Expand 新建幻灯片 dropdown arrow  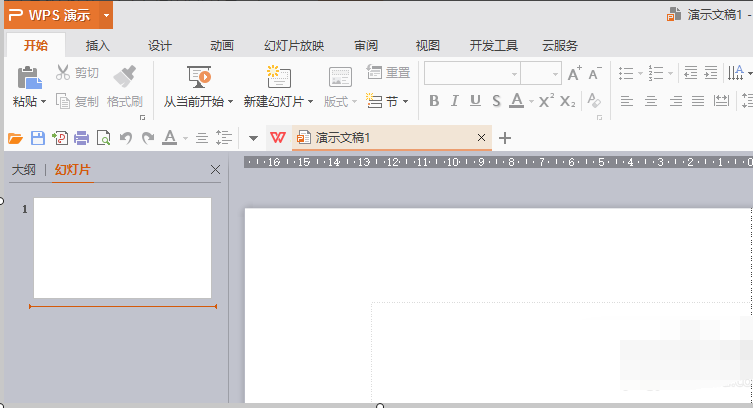(310, 102)
